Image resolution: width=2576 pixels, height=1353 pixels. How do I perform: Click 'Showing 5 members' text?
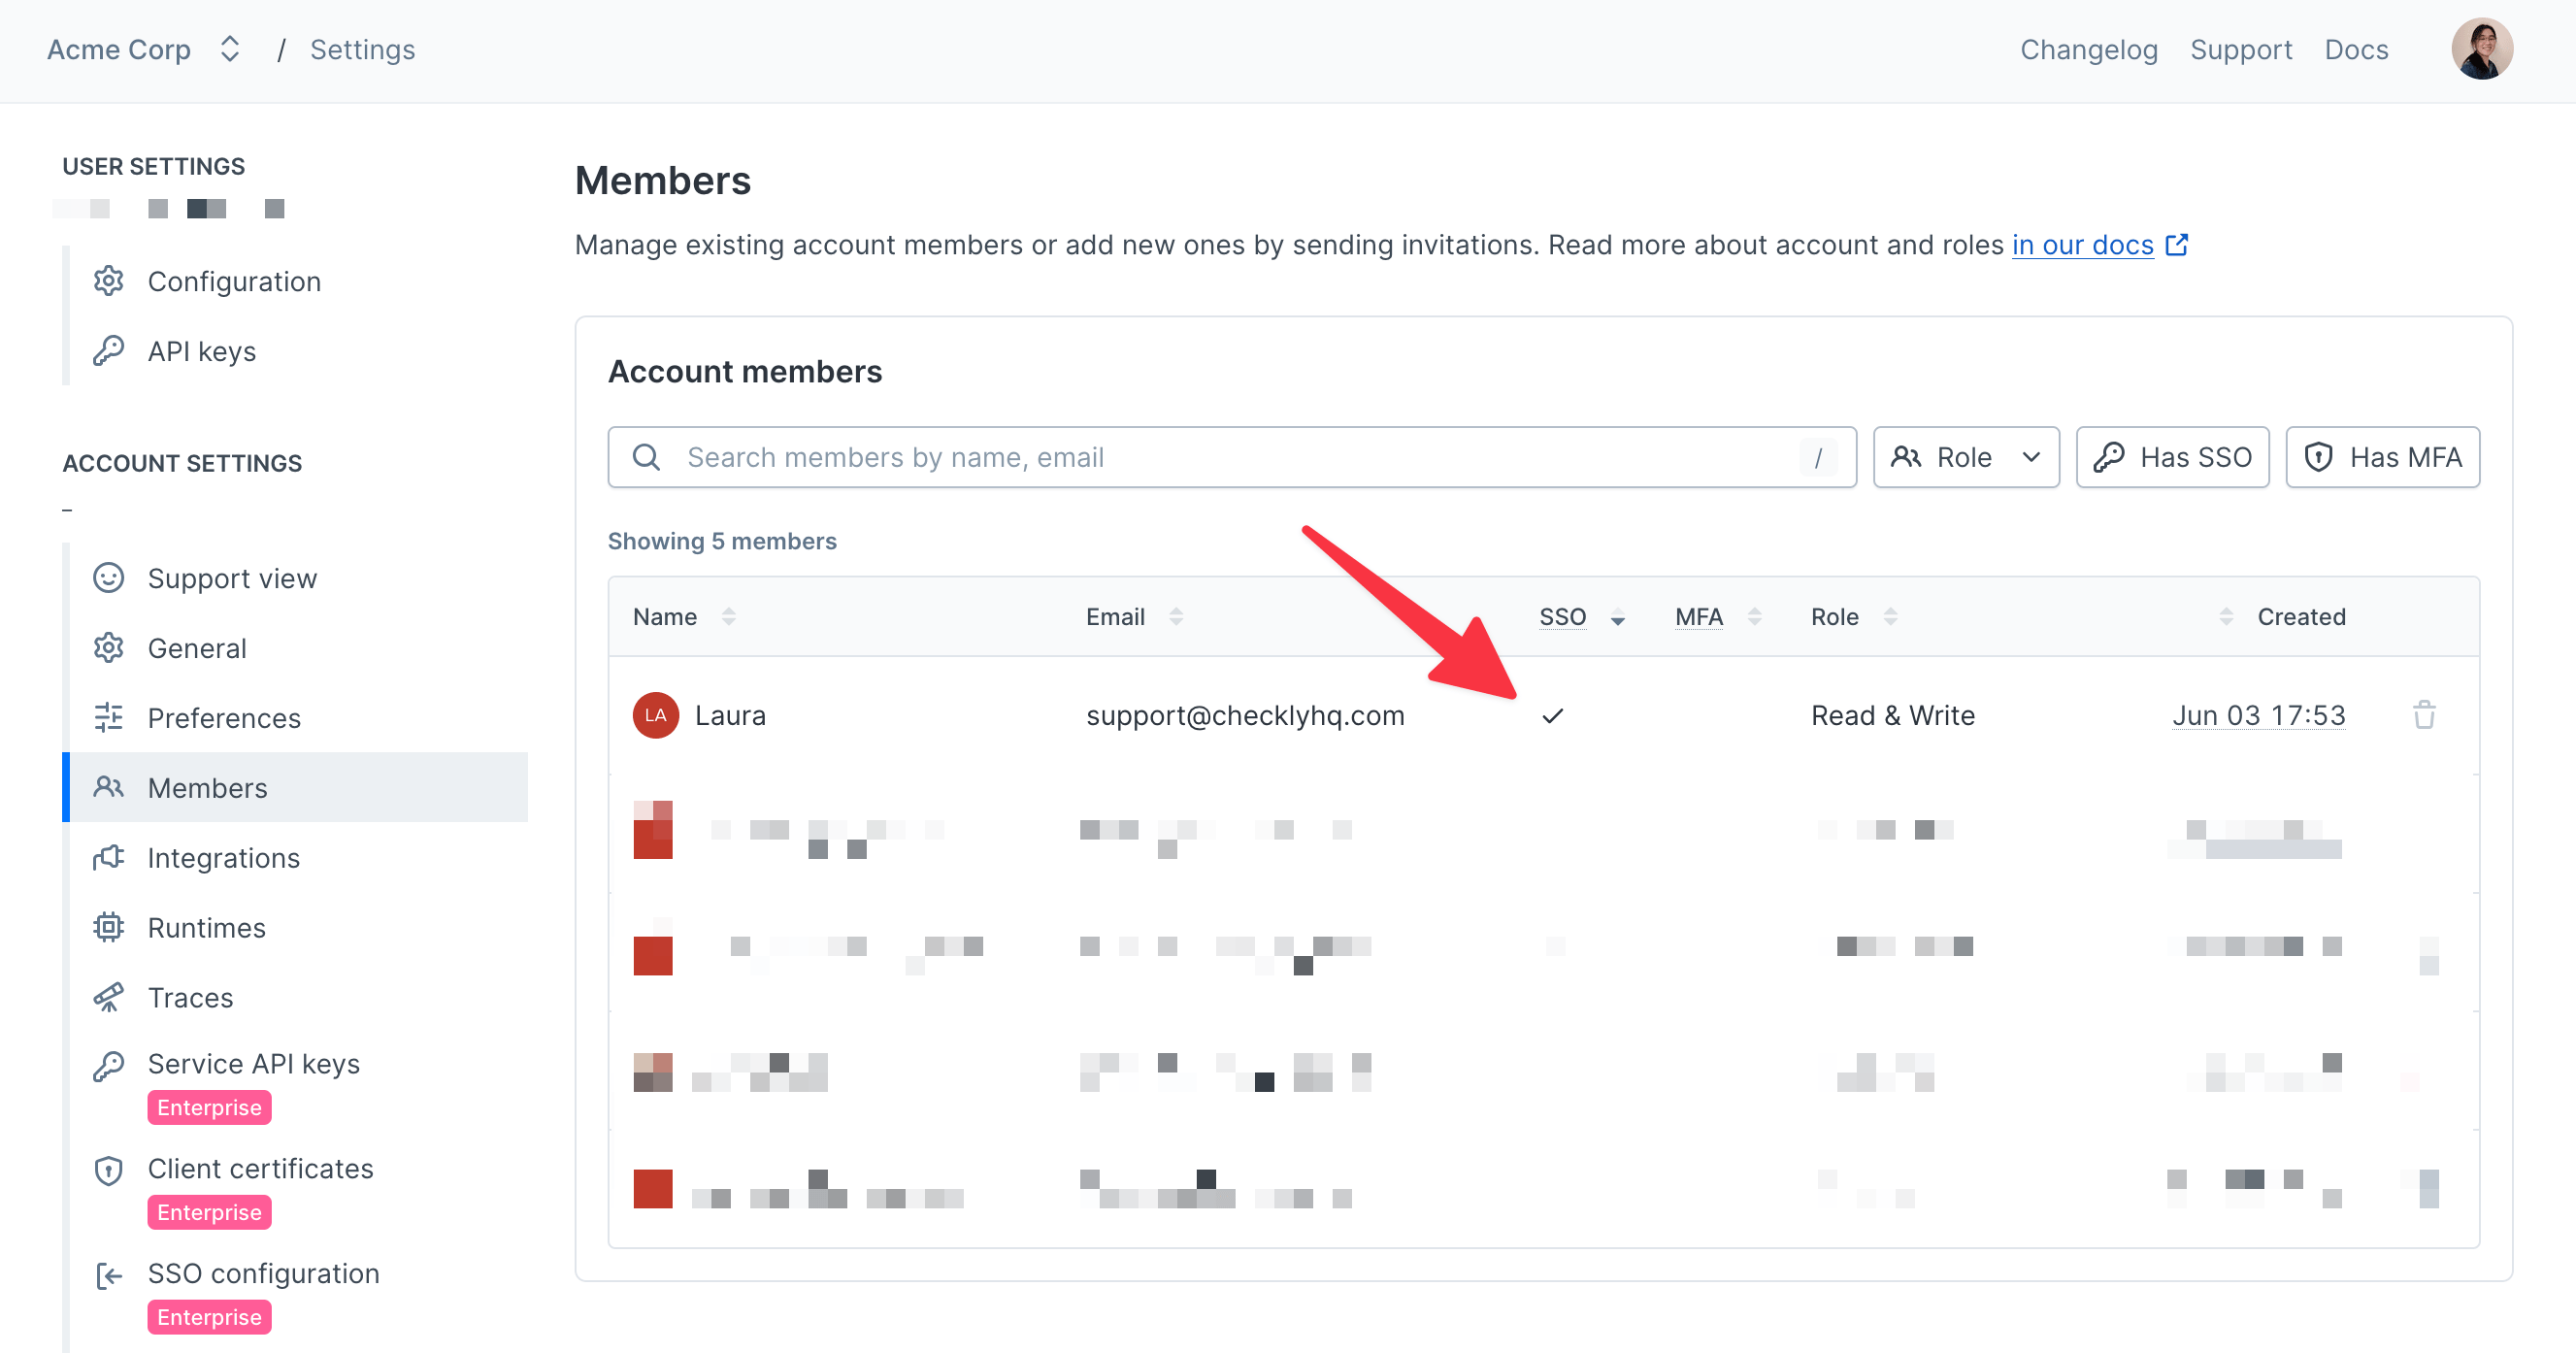(x=722, y=541)
